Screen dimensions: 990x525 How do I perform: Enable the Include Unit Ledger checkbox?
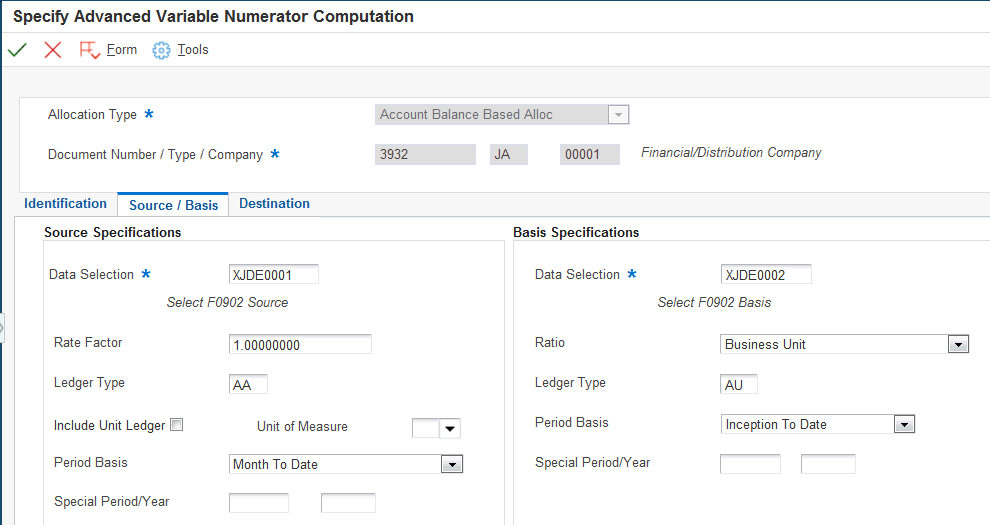click(176, 425)
